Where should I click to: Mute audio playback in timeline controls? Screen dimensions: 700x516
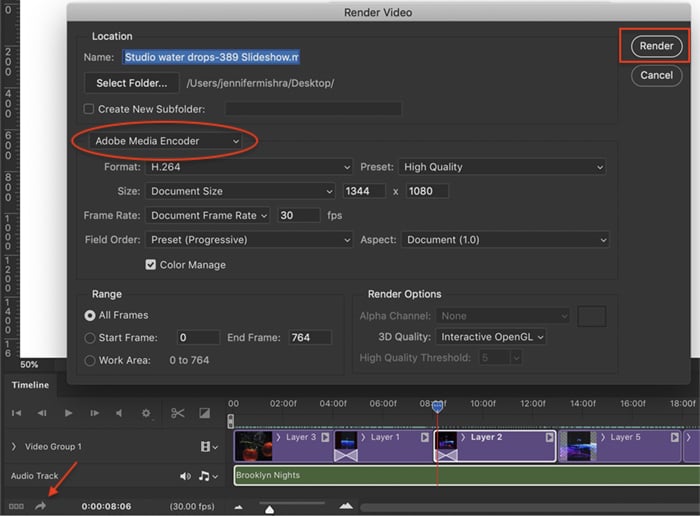(x=119, y=413)
